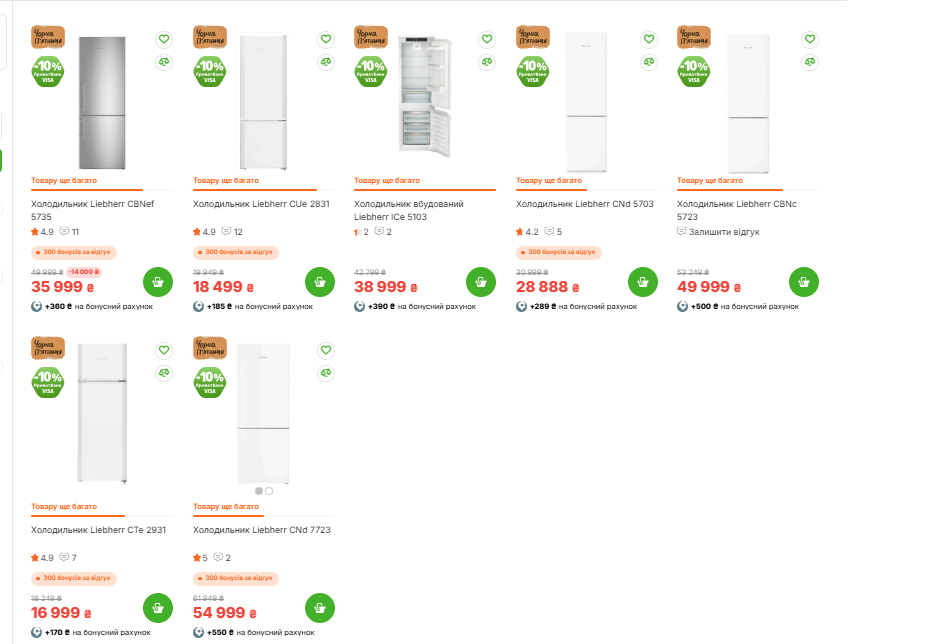The width and height of the screenshot is (926, 644).
Task: Select first image dot for CNd 7723
Action: pyautogui.click(x=259, y=491)
